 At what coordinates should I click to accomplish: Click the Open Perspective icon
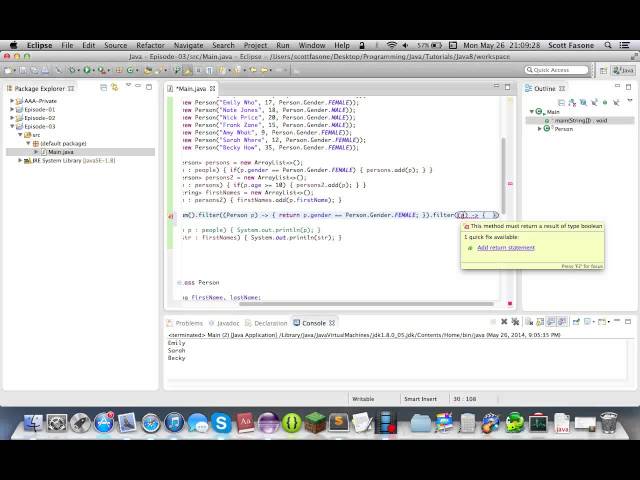coord(604,70)
